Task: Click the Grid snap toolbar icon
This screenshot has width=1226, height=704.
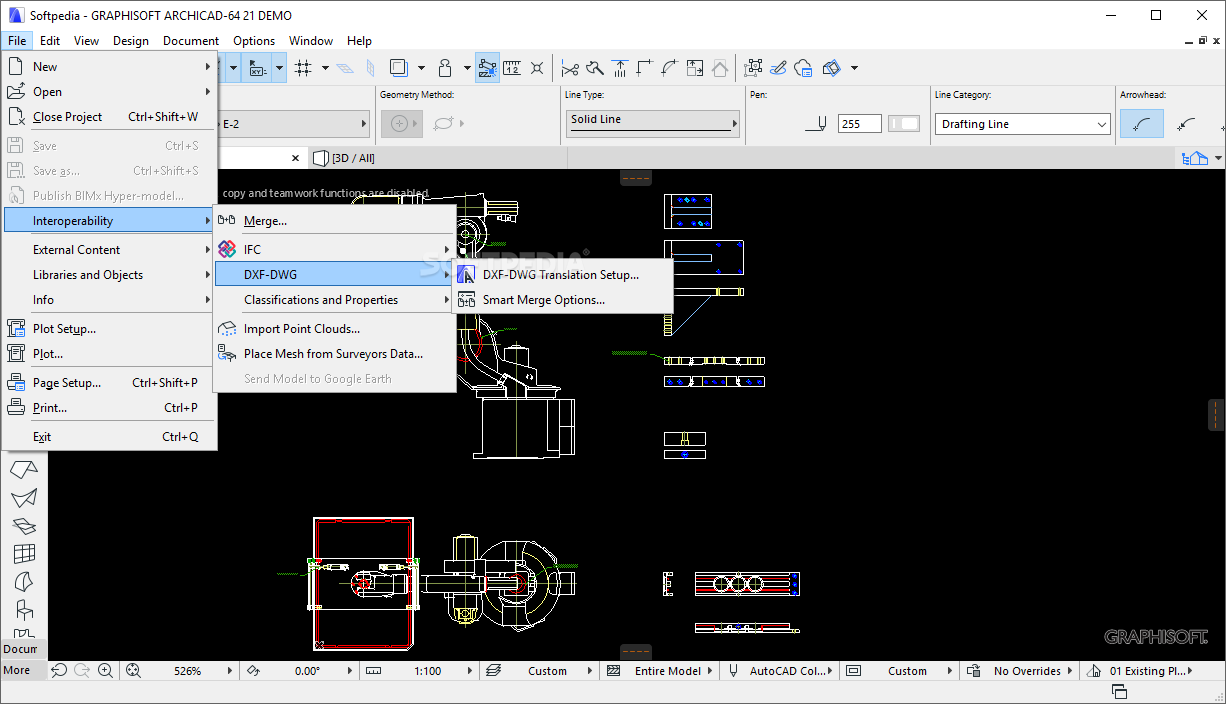Action: coord(303,68)
